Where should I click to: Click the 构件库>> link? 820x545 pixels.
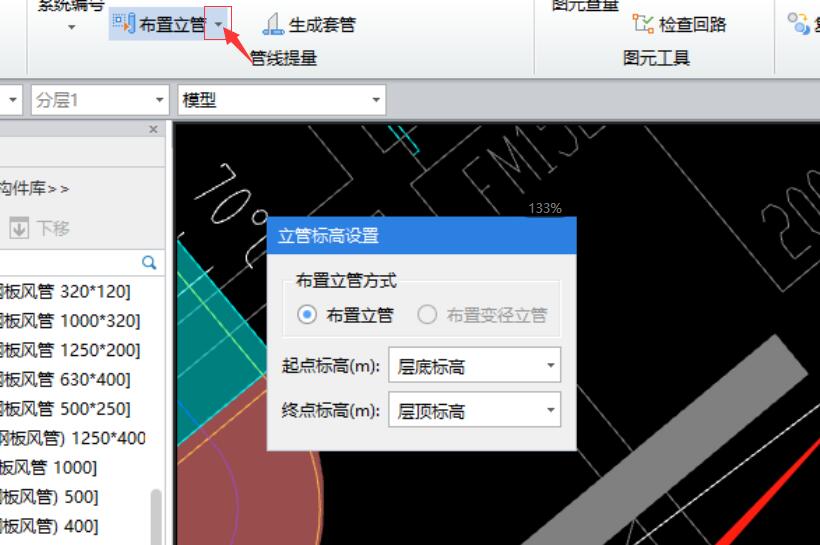point(35,188)
